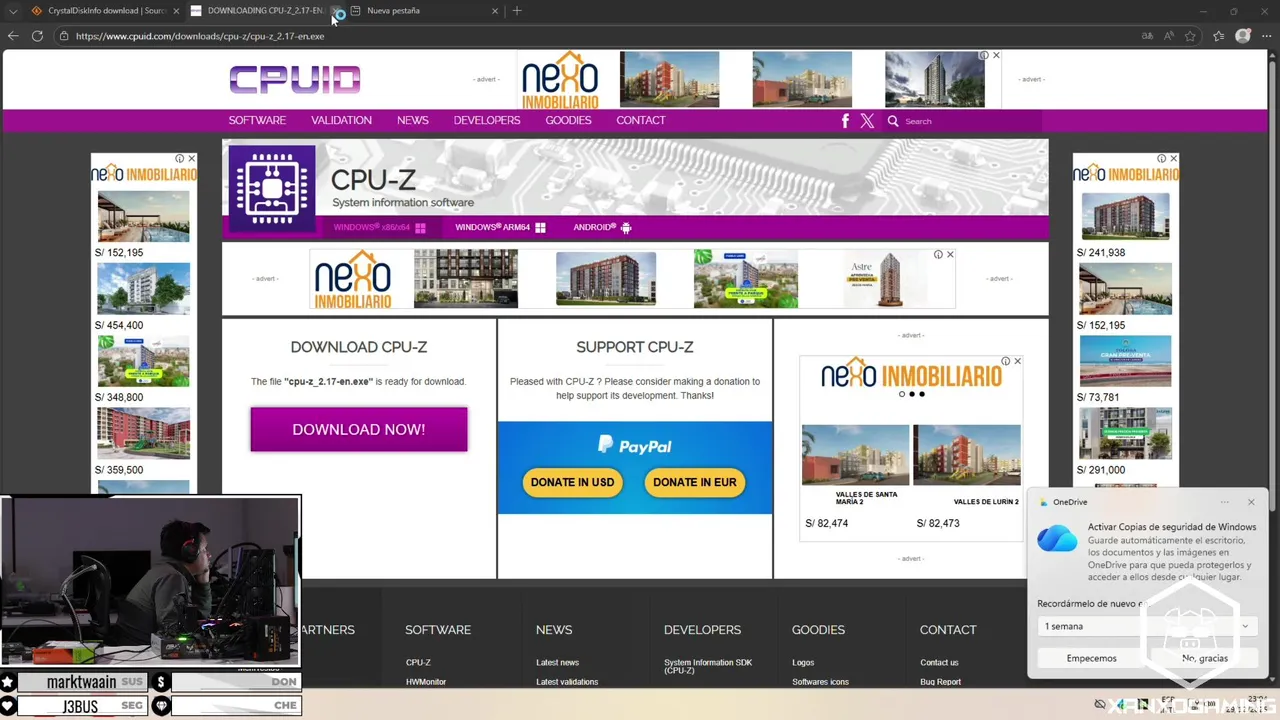Viewport: 1280px width, 720px height.
Task: Switch to the Nueva pestaña tab
Action: click(423, 11)
